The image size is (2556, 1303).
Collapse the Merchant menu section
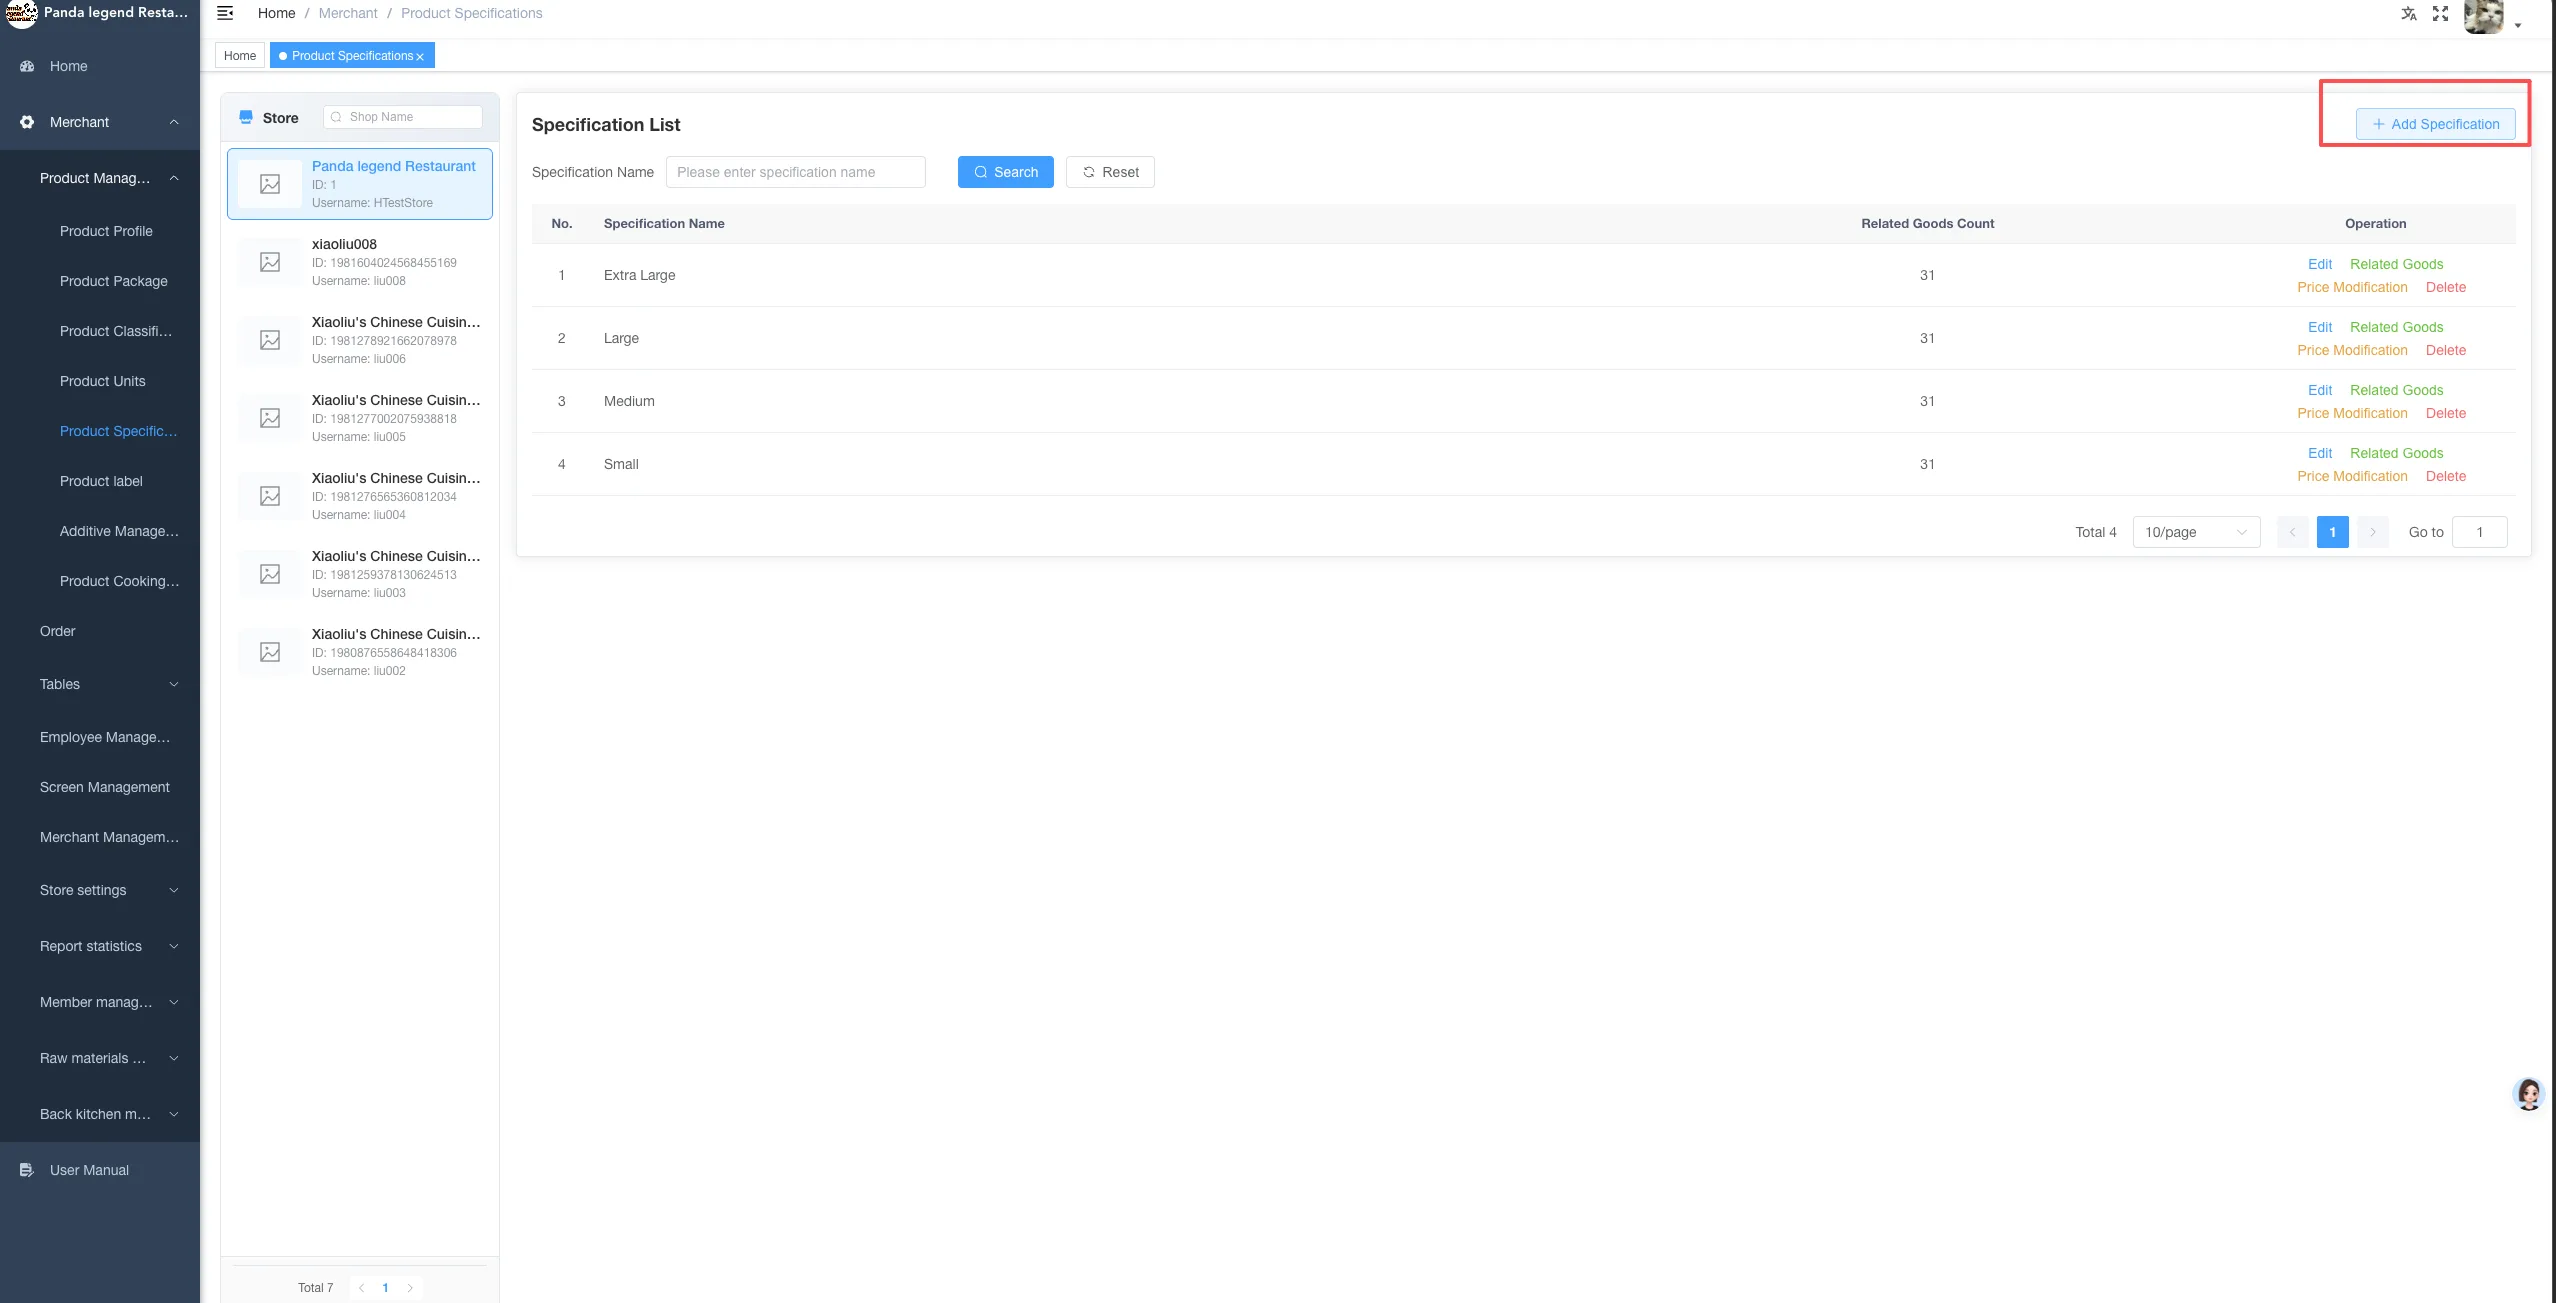click(x=174, y=122)
